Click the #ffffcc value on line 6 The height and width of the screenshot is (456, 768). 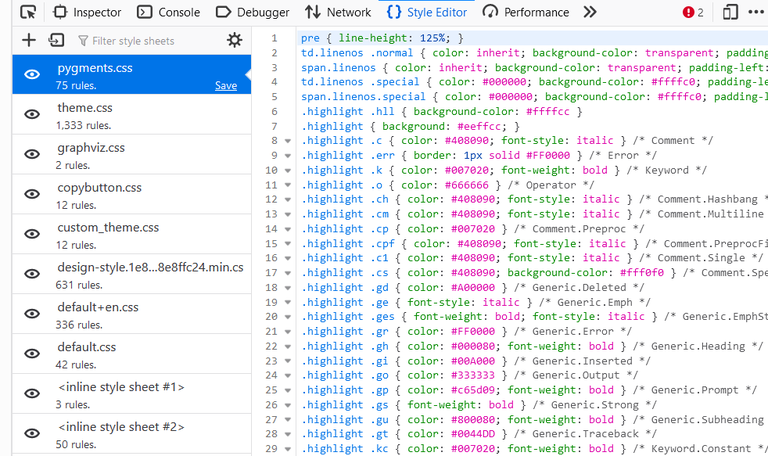tap(548, 112)
